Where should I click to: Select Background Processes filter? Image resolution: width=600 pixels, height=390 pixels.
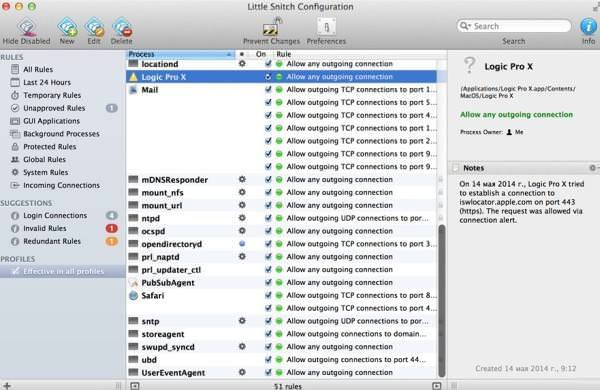pos(61,134)
